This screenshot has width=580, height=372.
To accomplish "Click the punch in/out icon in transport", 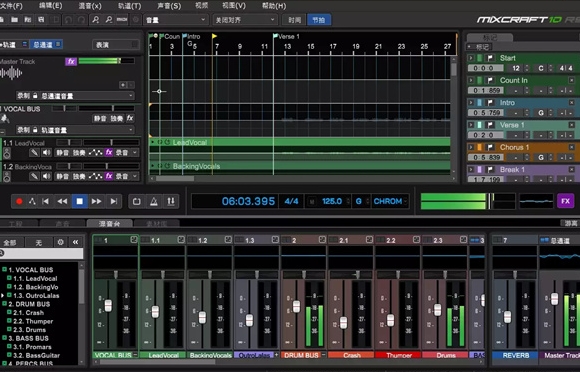I will [x=171, y=201].
